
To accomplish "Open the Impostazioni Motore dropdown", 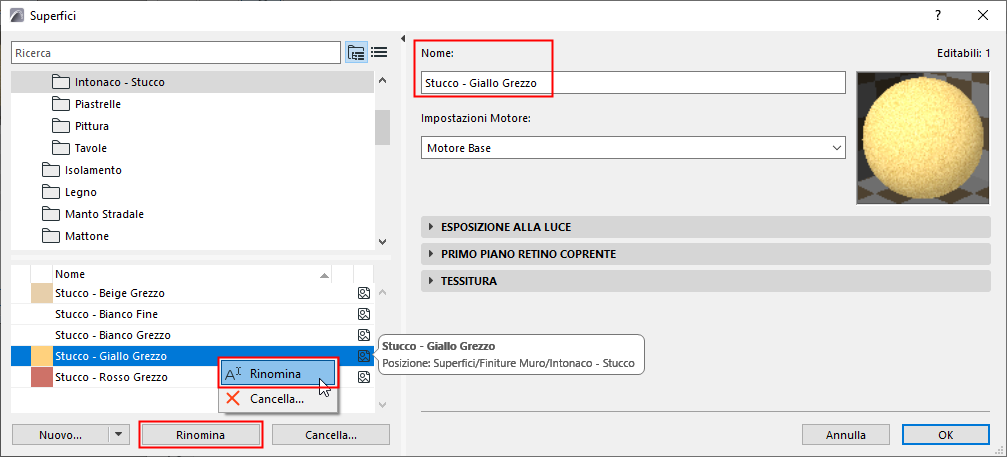I will (x=633, y=148).
